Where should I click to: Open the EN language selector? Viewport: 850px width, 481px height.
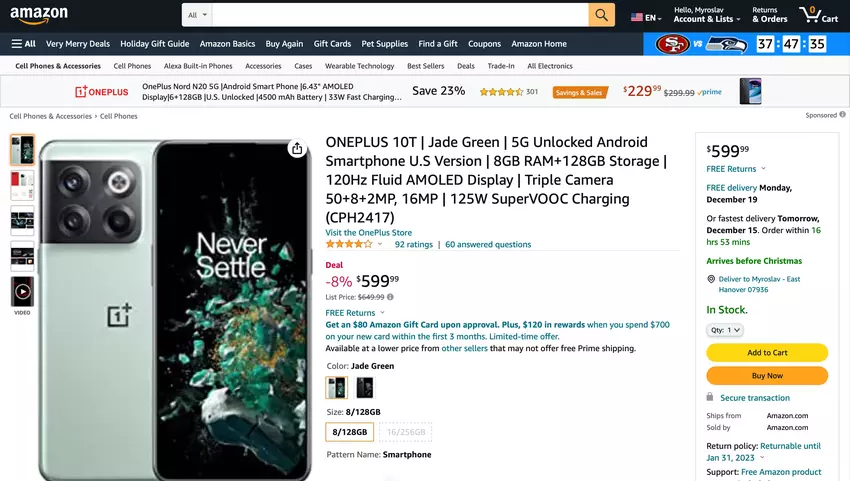tap(645, 18)
